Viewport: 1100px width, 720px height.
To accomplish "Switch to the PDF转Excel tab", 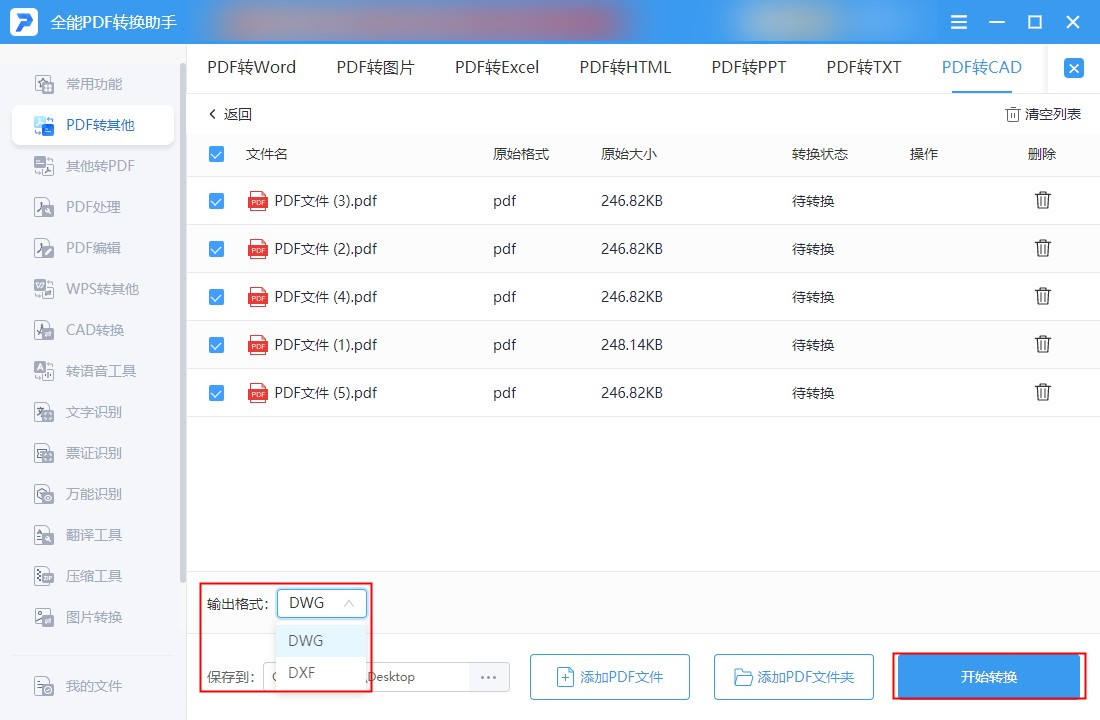I will 496,68.
